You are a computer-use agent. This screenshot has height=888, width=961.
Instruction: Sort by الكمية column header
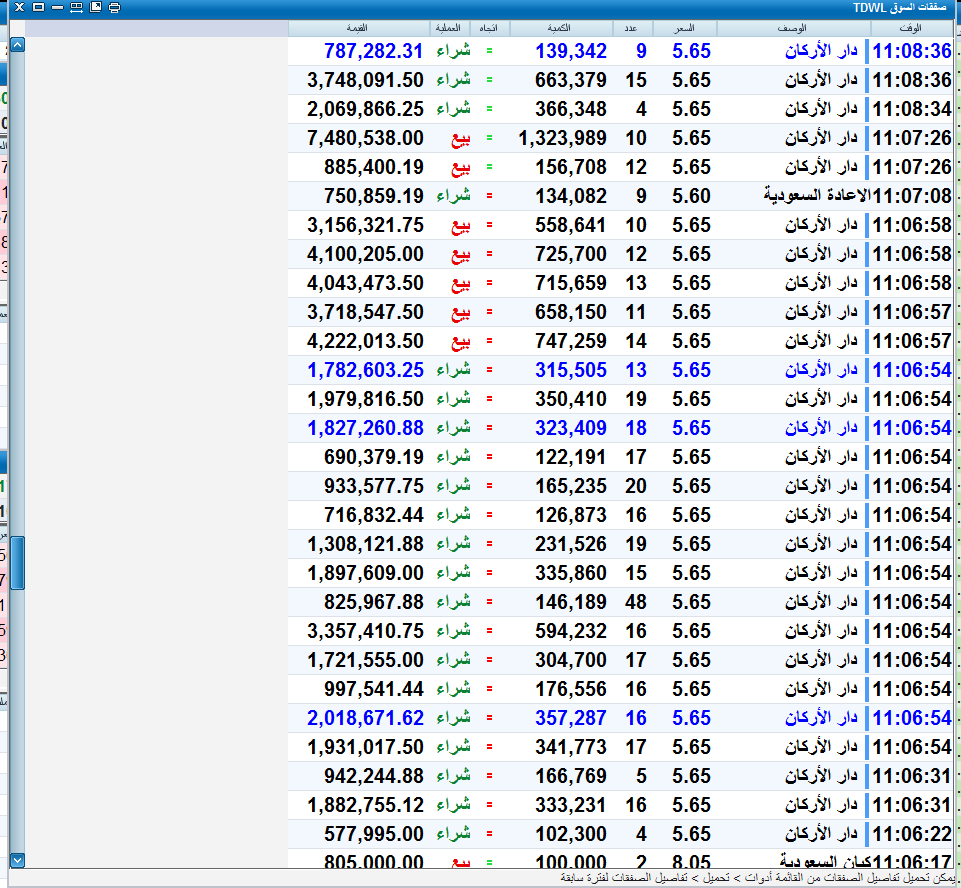click(x=560, y=28)
